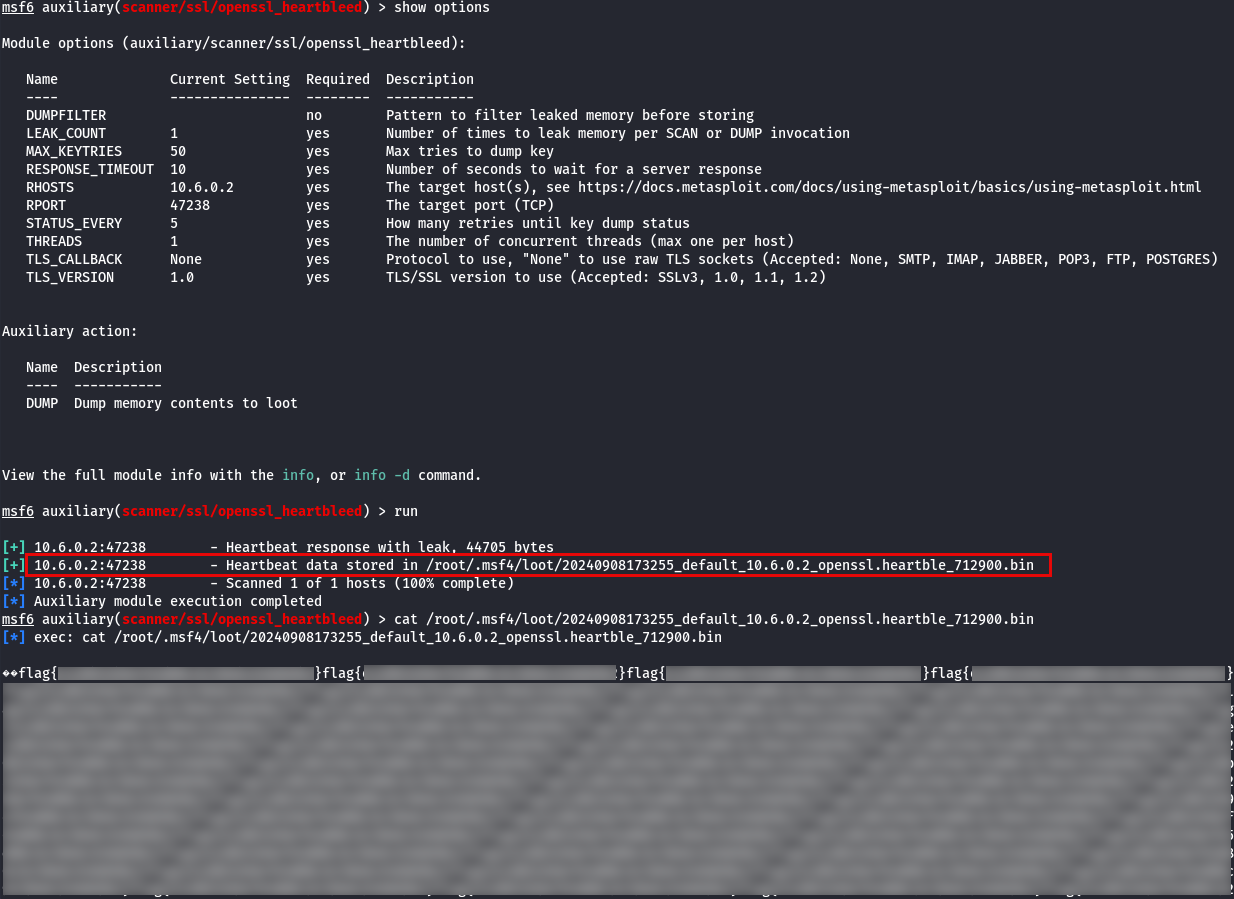Select the RPORT value 47238
1234x899 pixels.
190,205
